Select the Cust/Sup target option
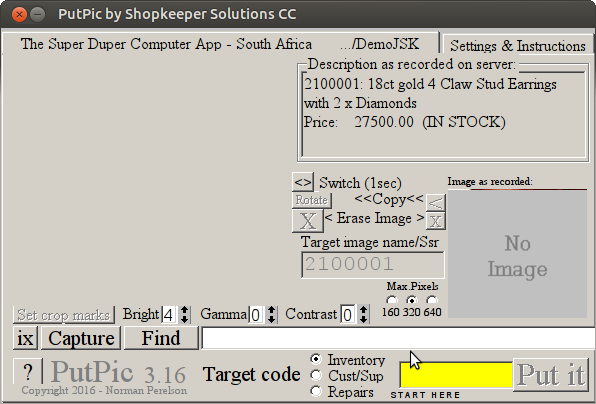Screen dimensions: 596x404 (x=316, y=375)
